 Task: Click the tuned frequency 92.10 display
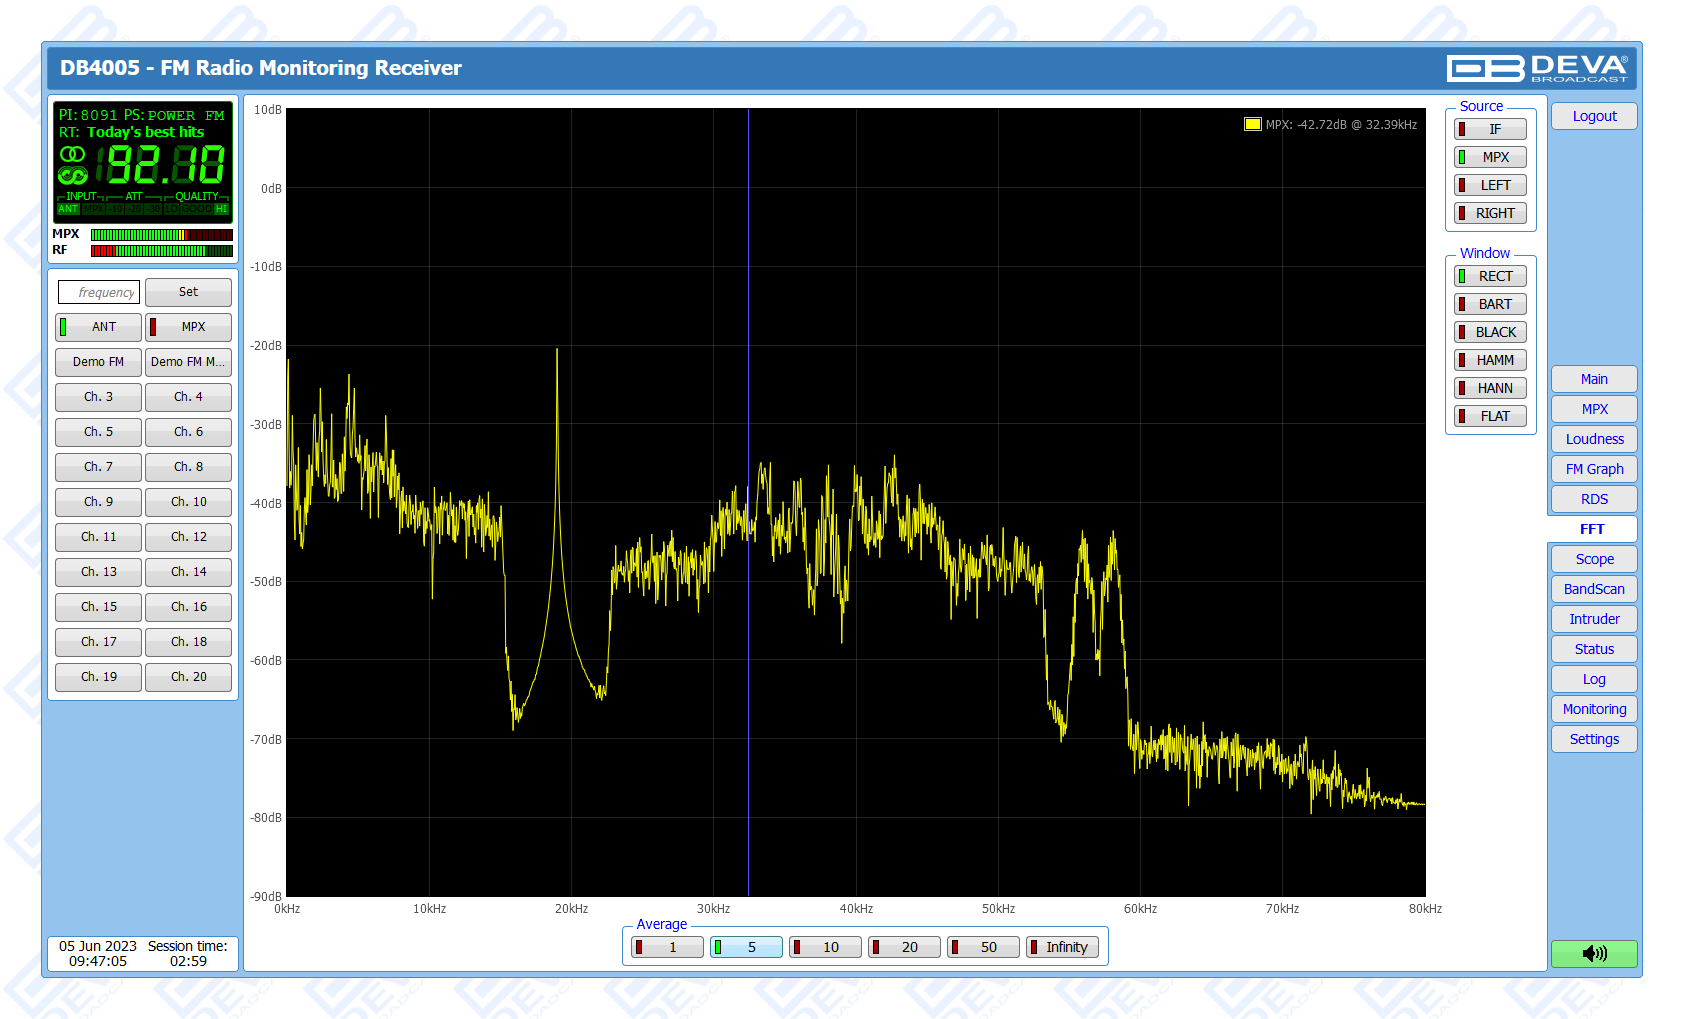tap(165, 164)
